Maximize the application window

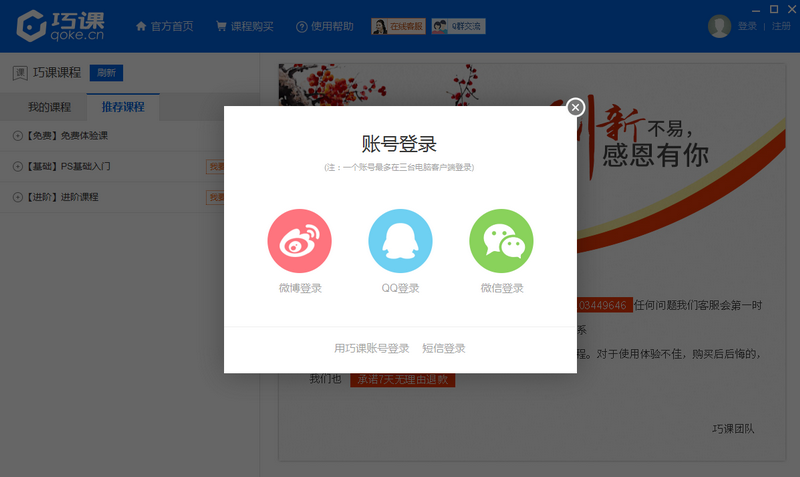[774, 9]
